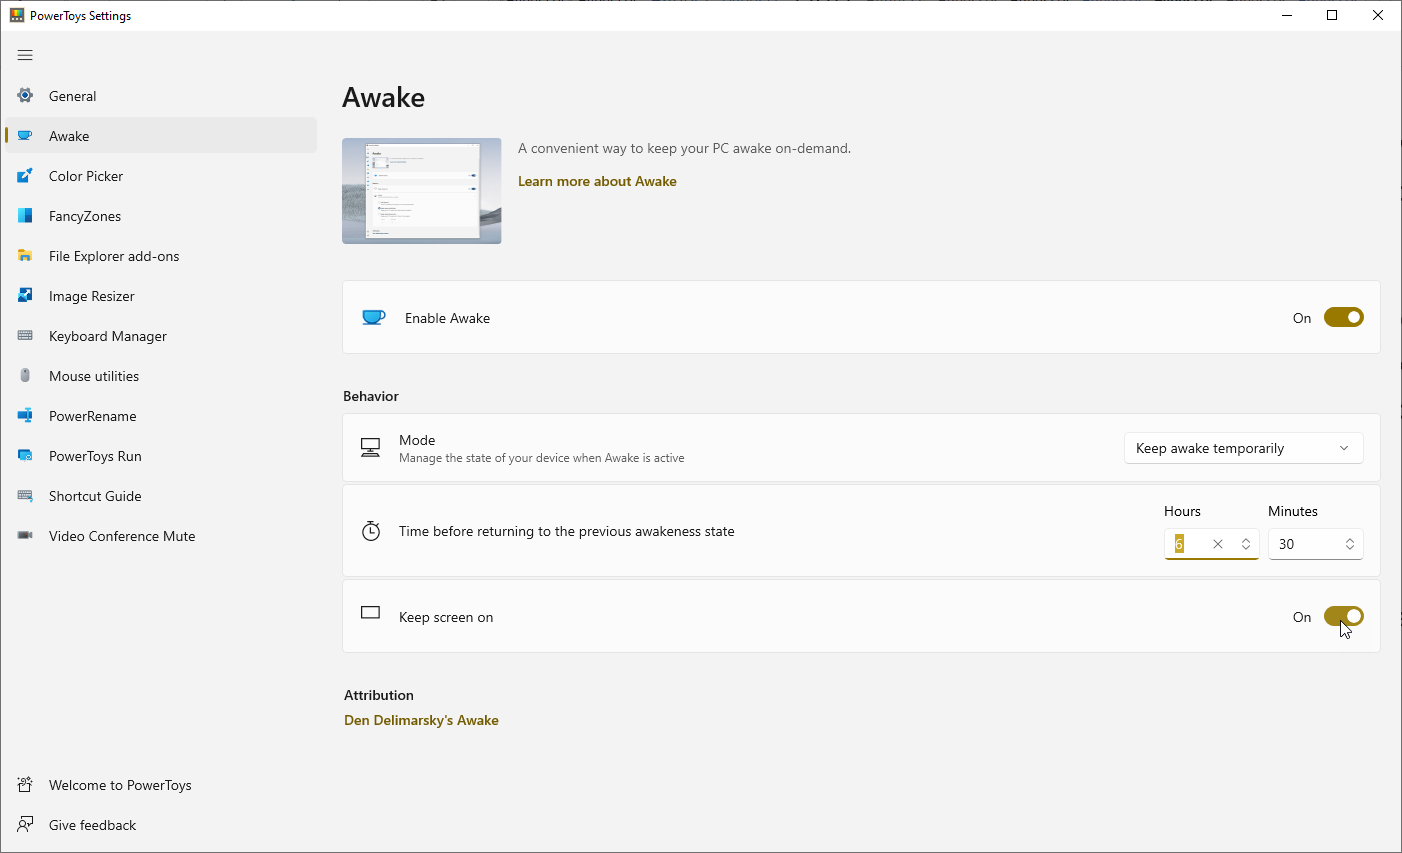Click the Video Conference Mute camera icon

pyautogui.click(x=25, y=536)
